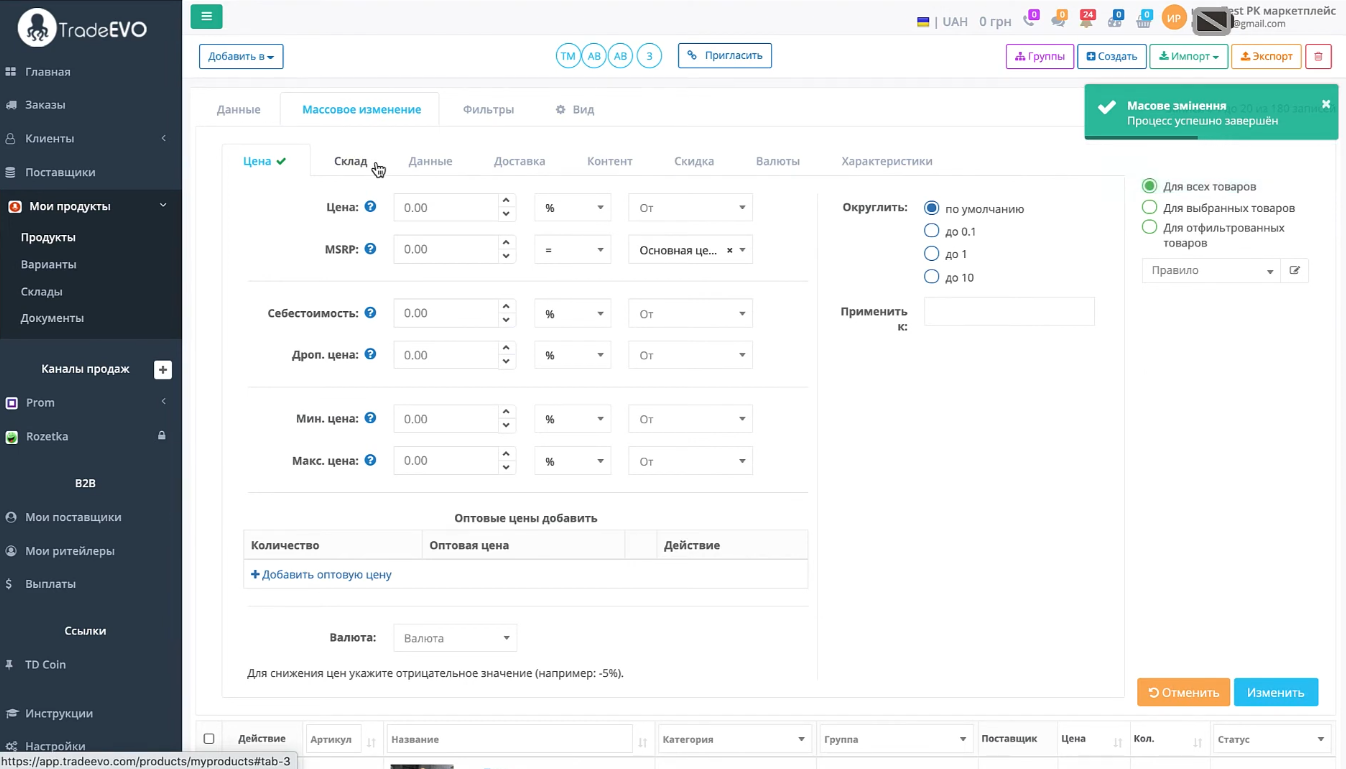This screenshot has width=1346, height=769.
Task: Open the Валюта currency dropdown
Action: tap(455, 638)
